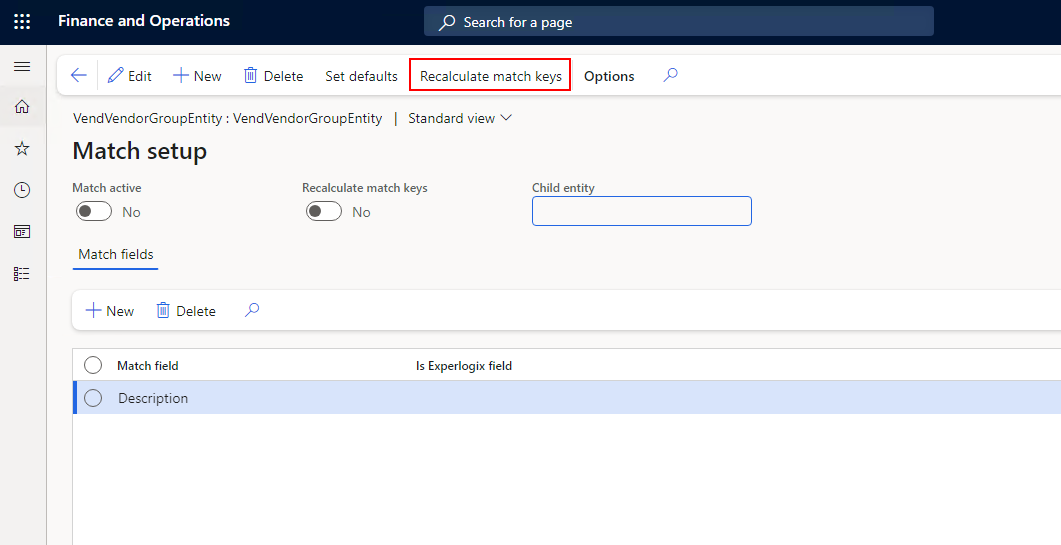The width and height of the screenshot is (1061, 545).
Task: Click the back arrow in action bar
Action: [x=78, y=75]
